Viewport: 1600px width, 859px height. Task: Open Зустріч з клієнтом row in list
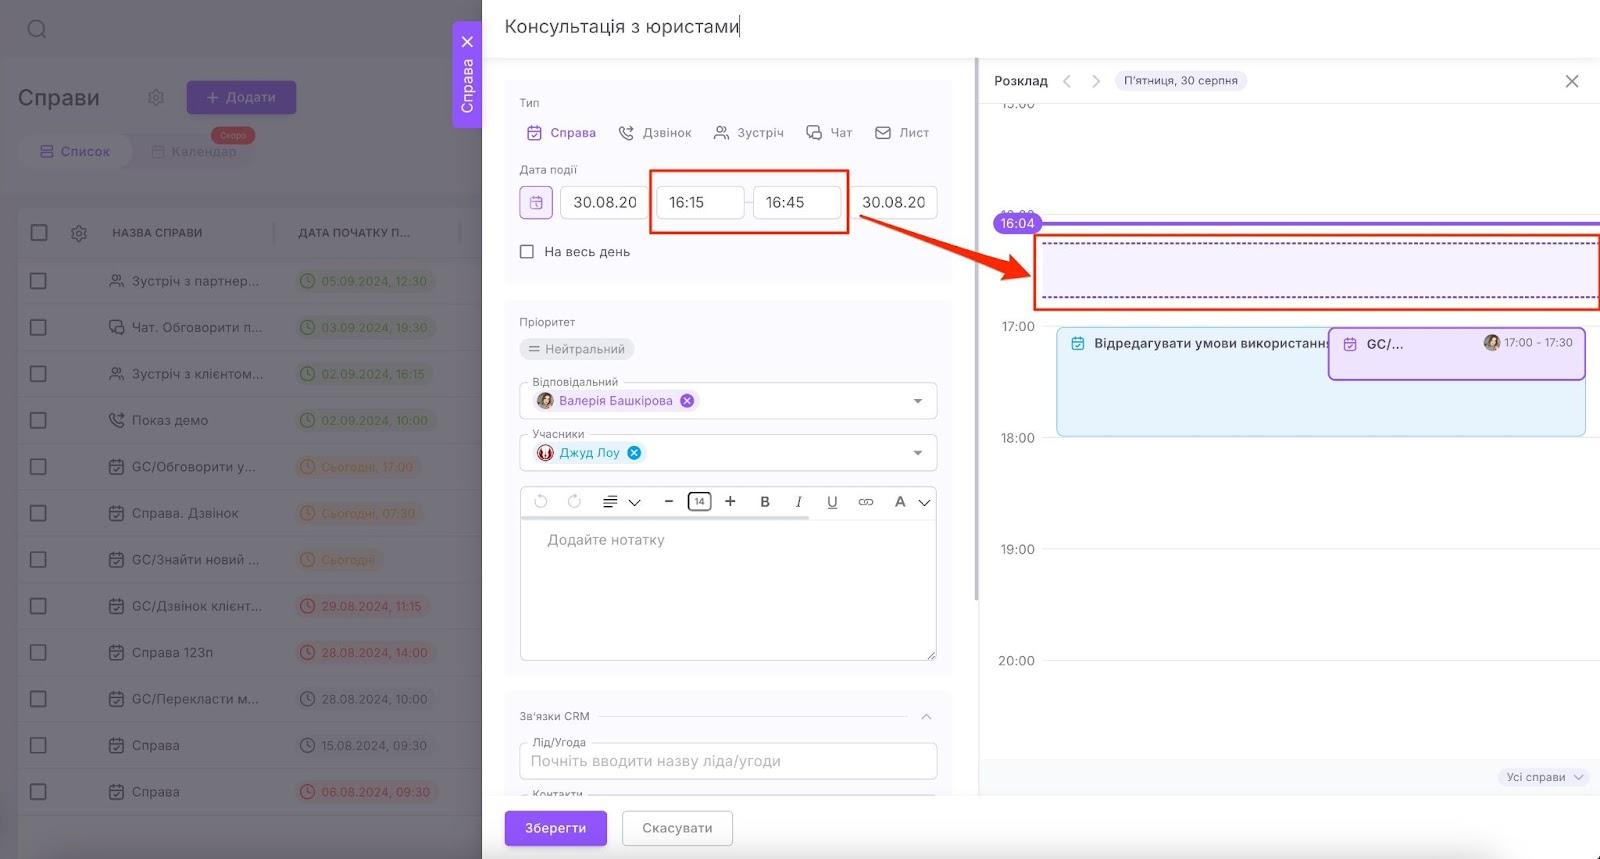tap(198, 374)
